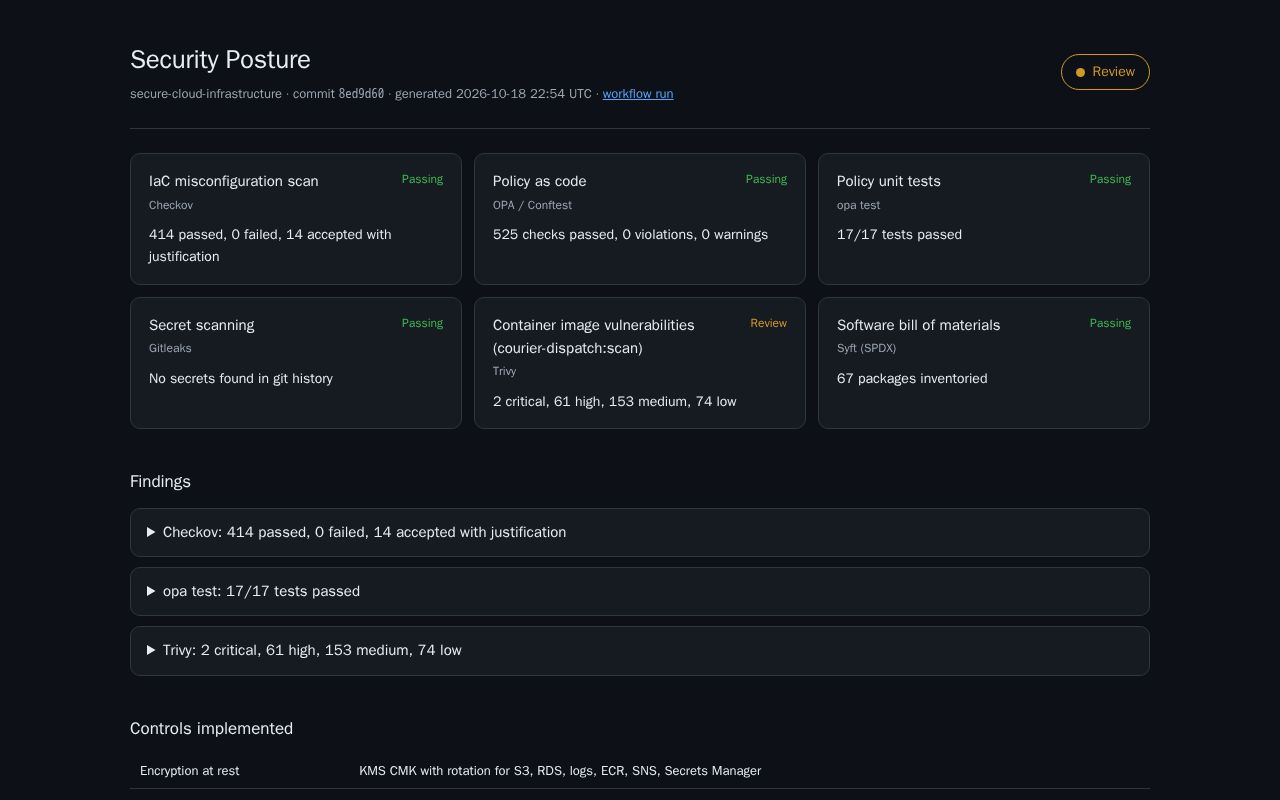Click '17/17 tests passed' in Policy unit tests card
This screenshot has width=1280, height=800.
(x=900, y=235)
